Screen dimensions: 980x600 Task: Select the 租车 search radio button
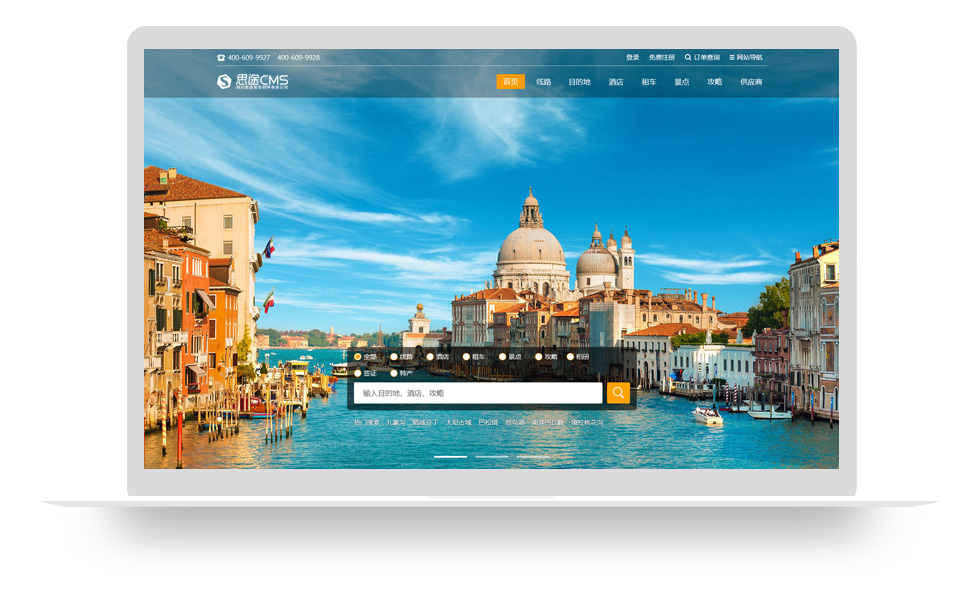click(x=466, y=357)
